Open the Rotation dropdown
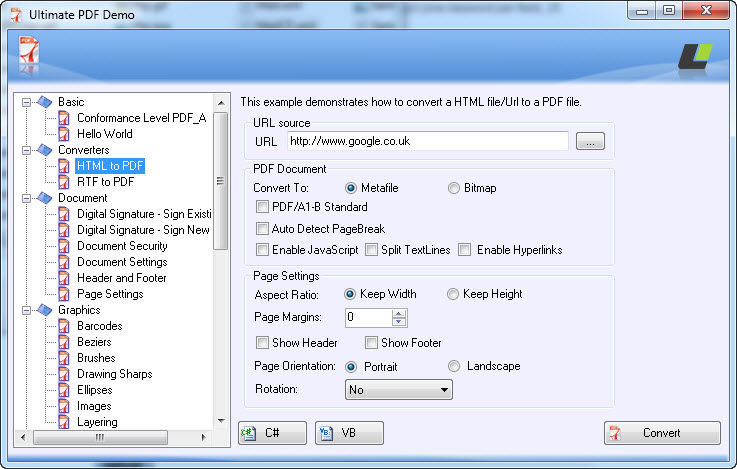 399,390
